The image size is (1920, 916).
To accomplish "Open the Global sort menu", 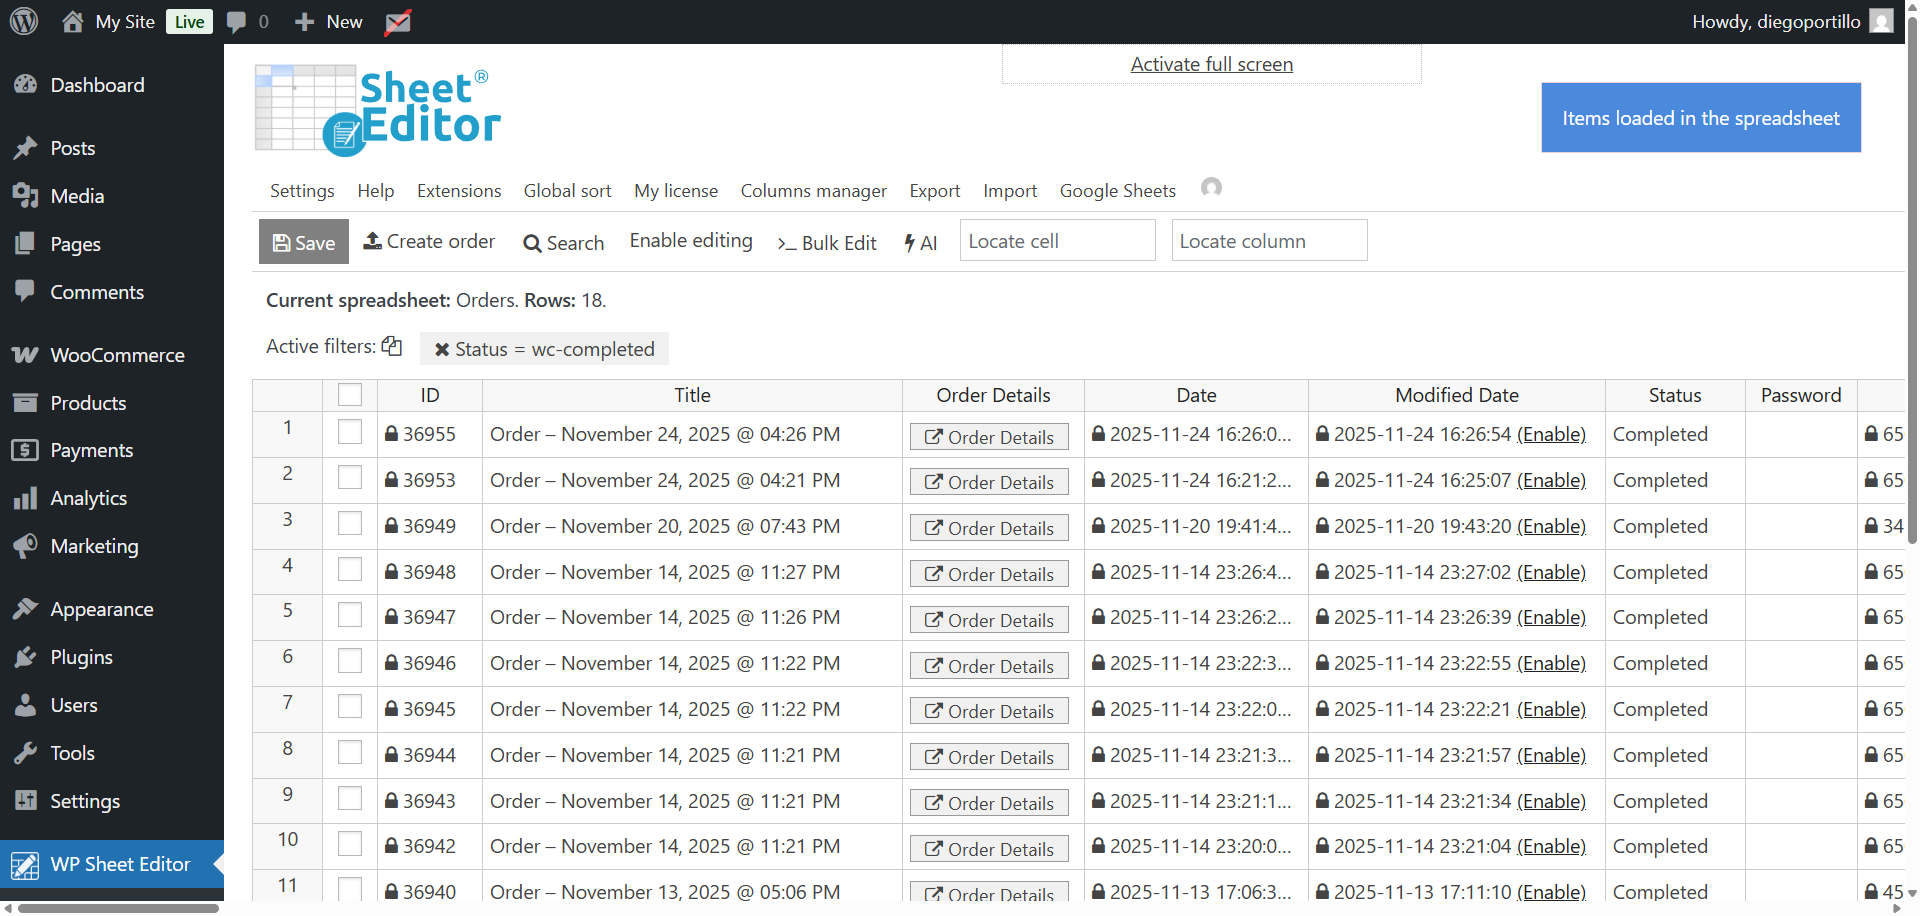I will click(567, 191).
